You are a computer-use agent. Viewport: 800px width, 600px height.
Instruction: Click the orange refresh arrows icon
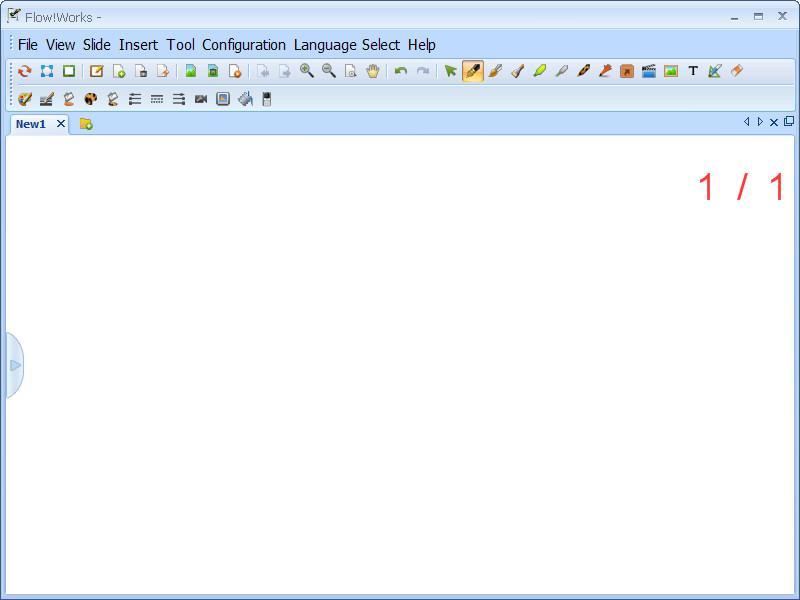click(x=24, y=71)
